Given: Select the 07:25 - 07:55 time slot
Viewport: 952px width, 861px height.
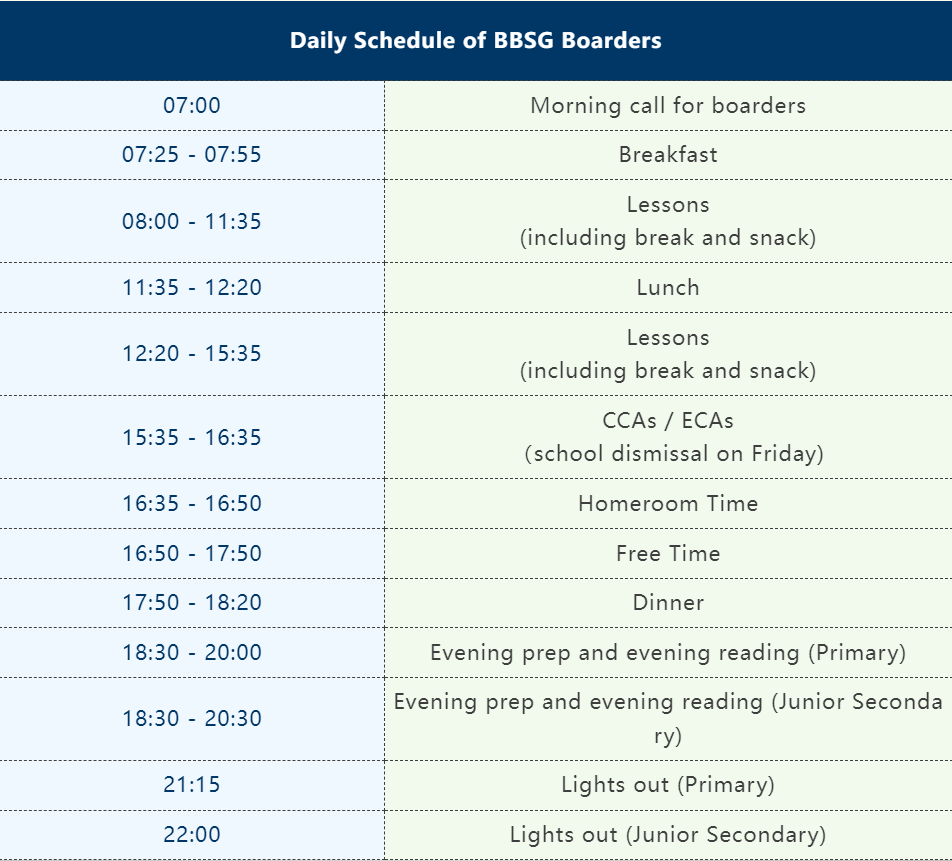Looking at the screenshot, I should click(192, 155).
